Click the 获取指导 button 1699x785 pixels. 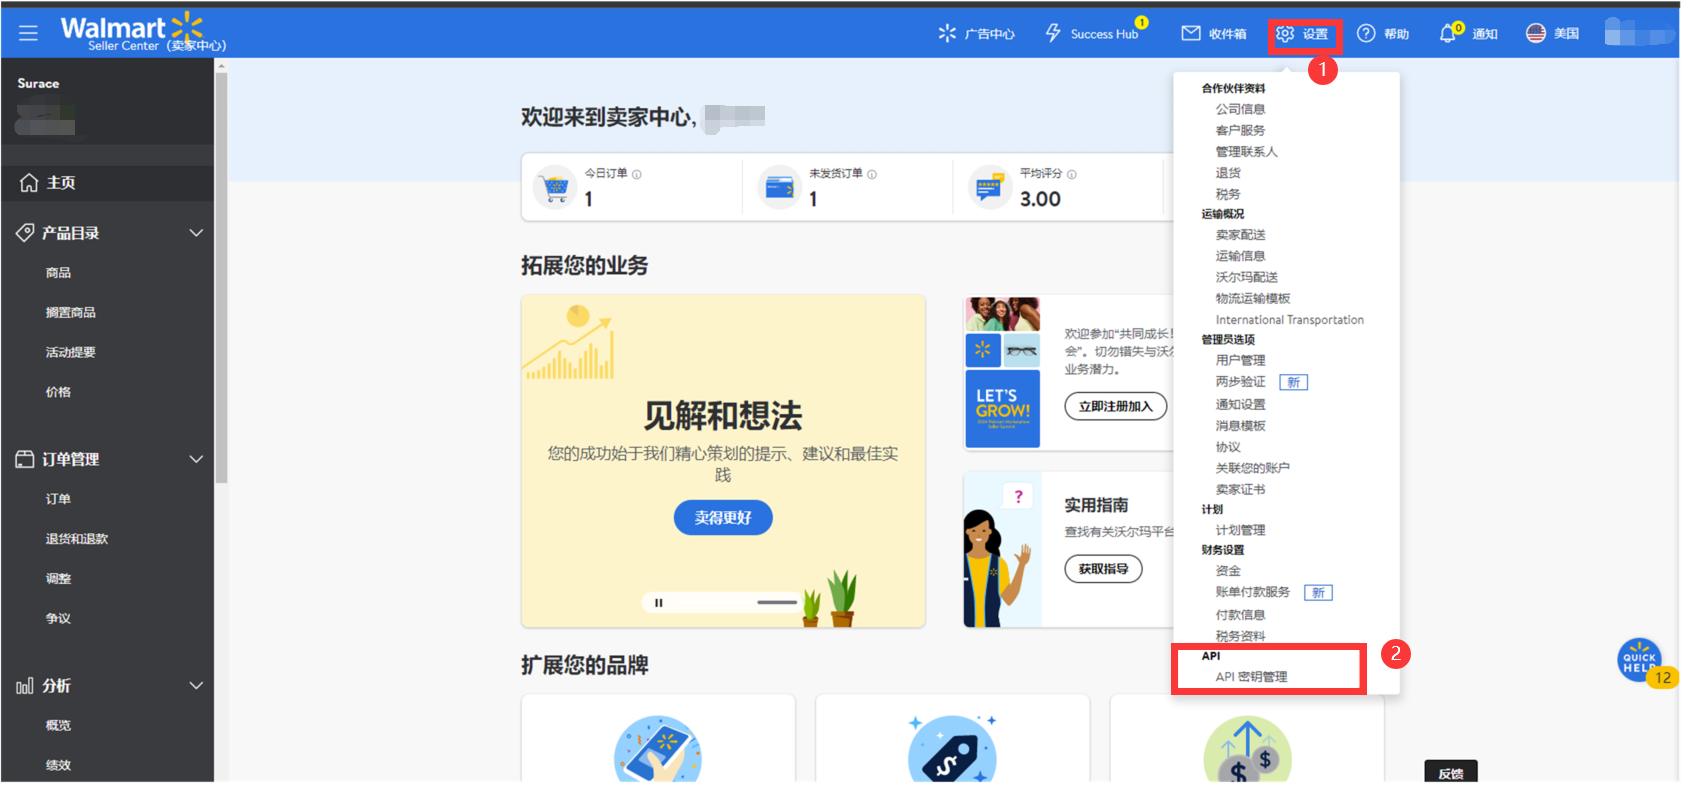point(1103,569)
